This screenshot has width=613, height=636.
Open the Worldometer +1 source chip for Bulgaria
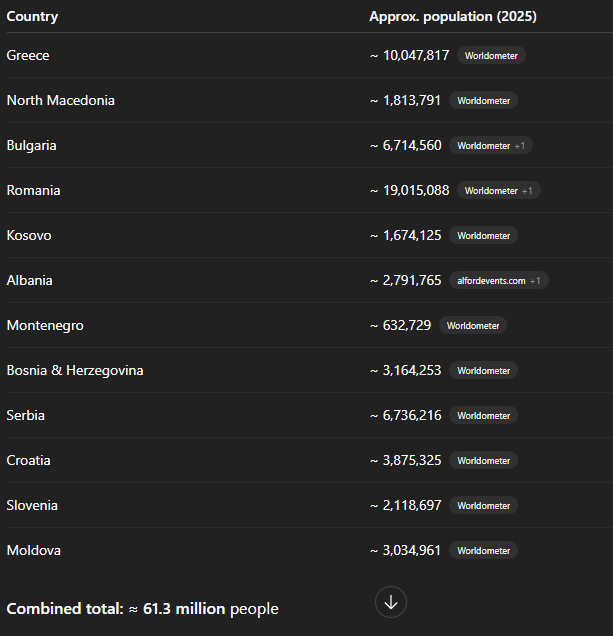click(x=491, y=146)
